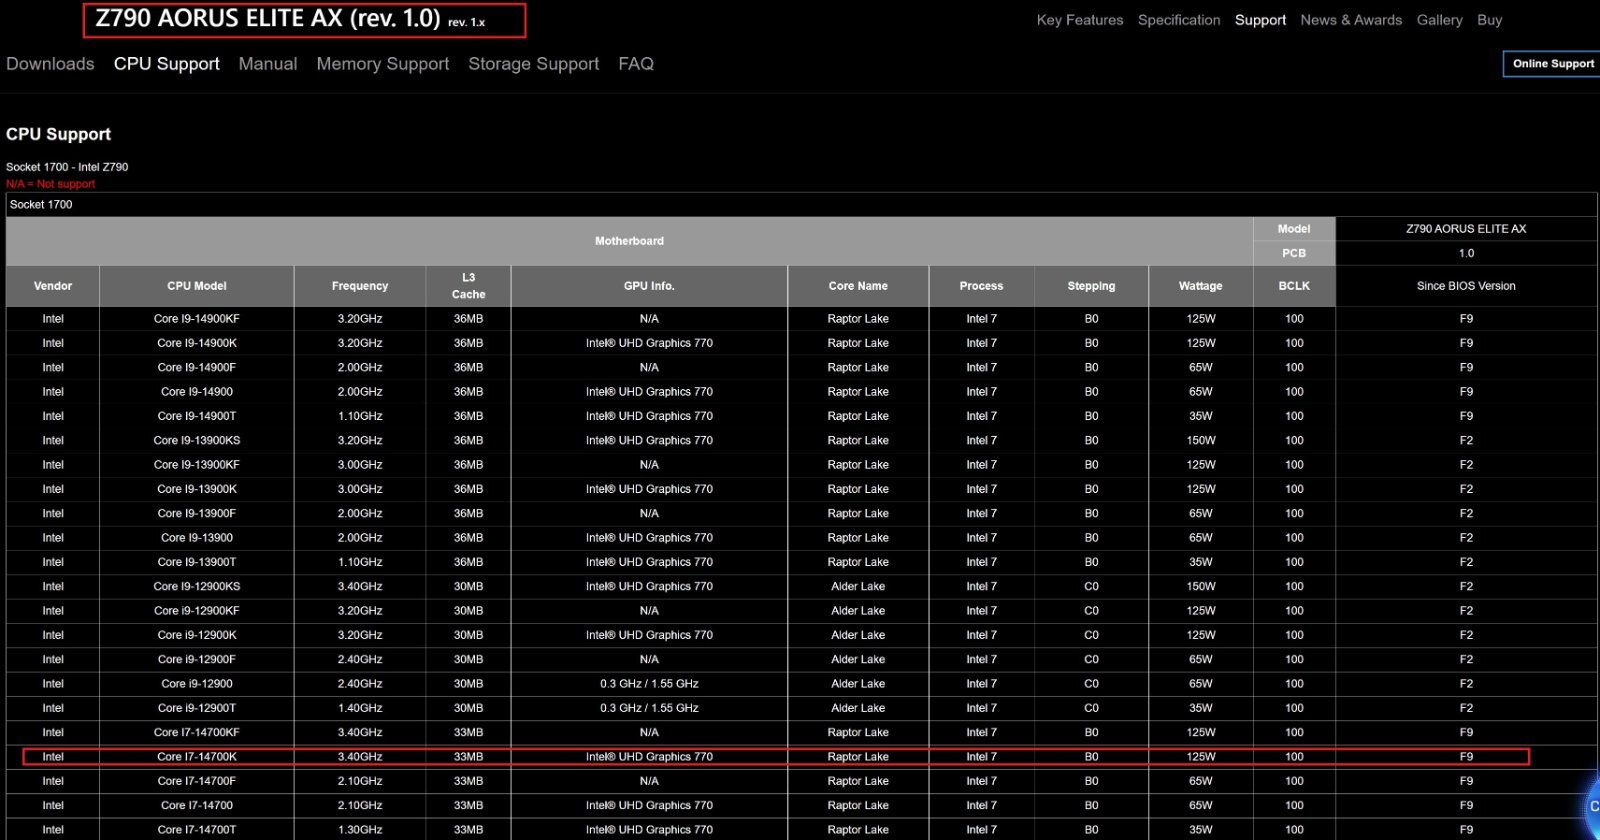The height and width of the screenshot is (840, 1600).
Task: Open the Manual tab
Action: pos(268,64)
